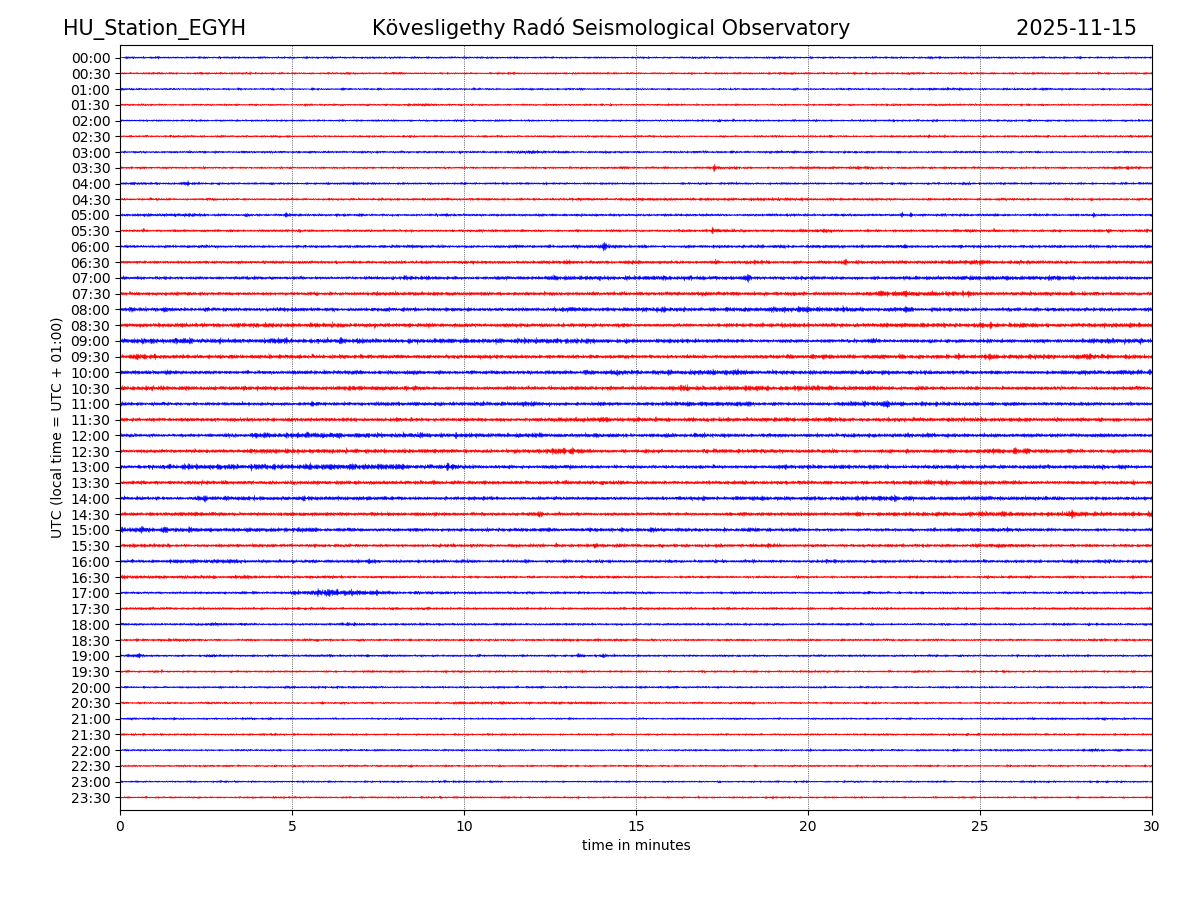Select the 23:30 time row label
1200x900 pixels.
tap(91, 798)
